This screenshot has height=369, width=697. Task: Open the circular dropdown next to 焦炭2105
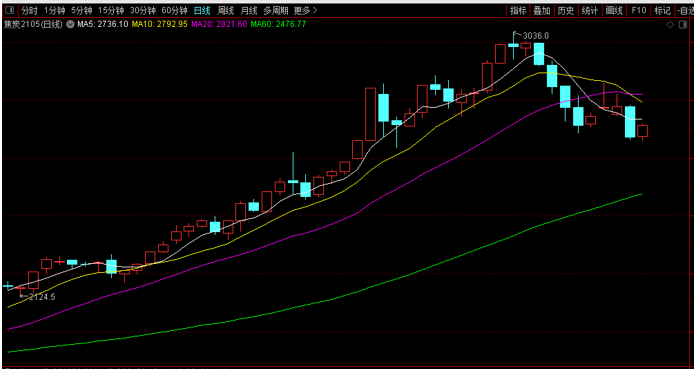tap(70, 24)
